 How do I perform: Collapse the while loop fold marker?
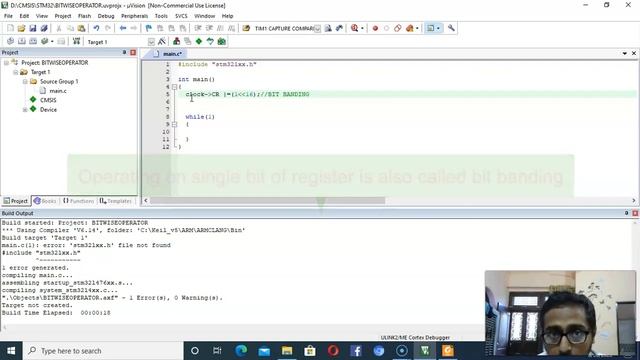174,124
